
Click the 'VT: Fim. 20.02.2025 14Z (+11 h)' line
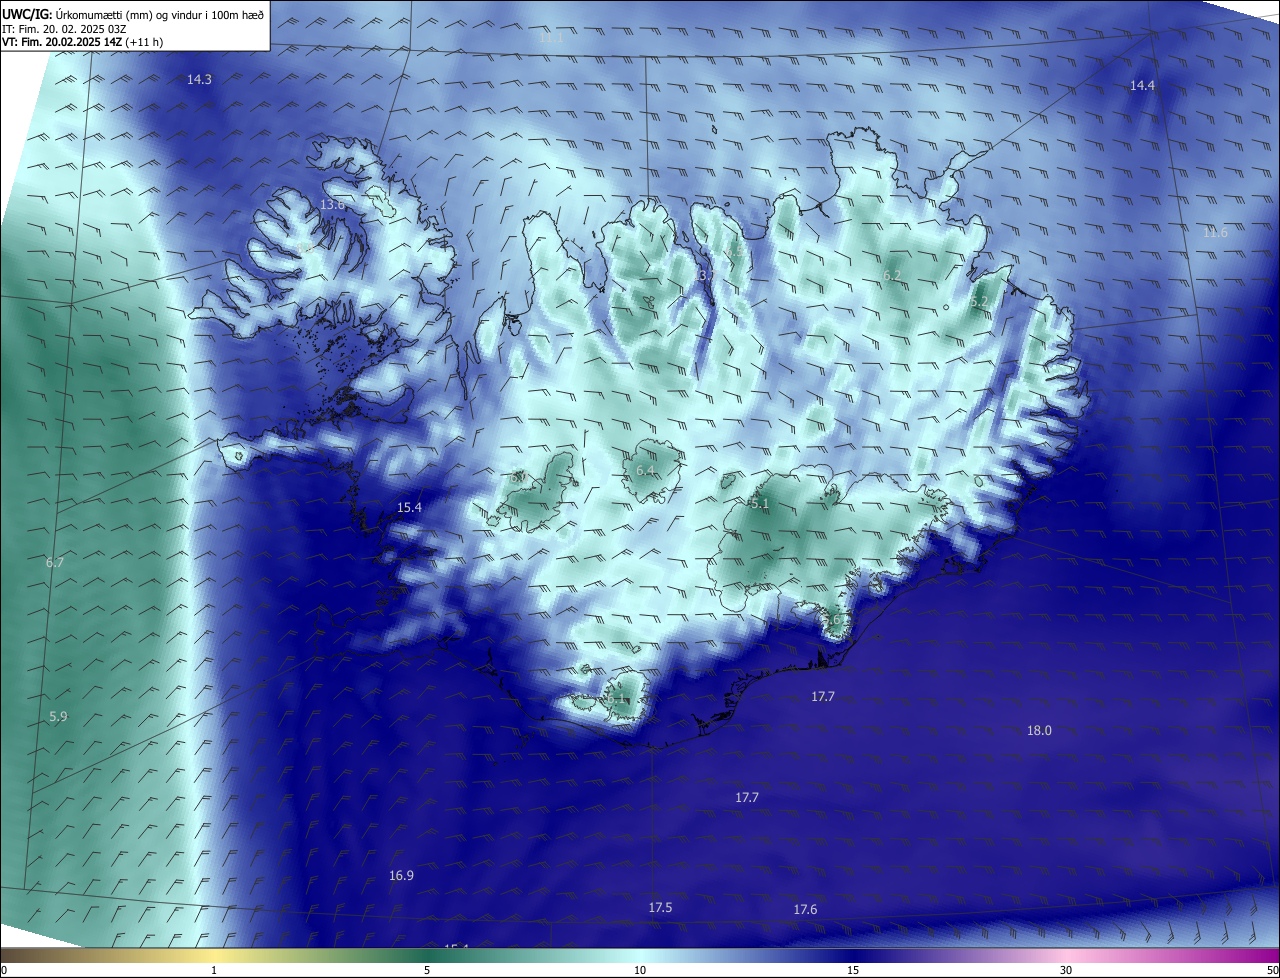tap(83, 42)
